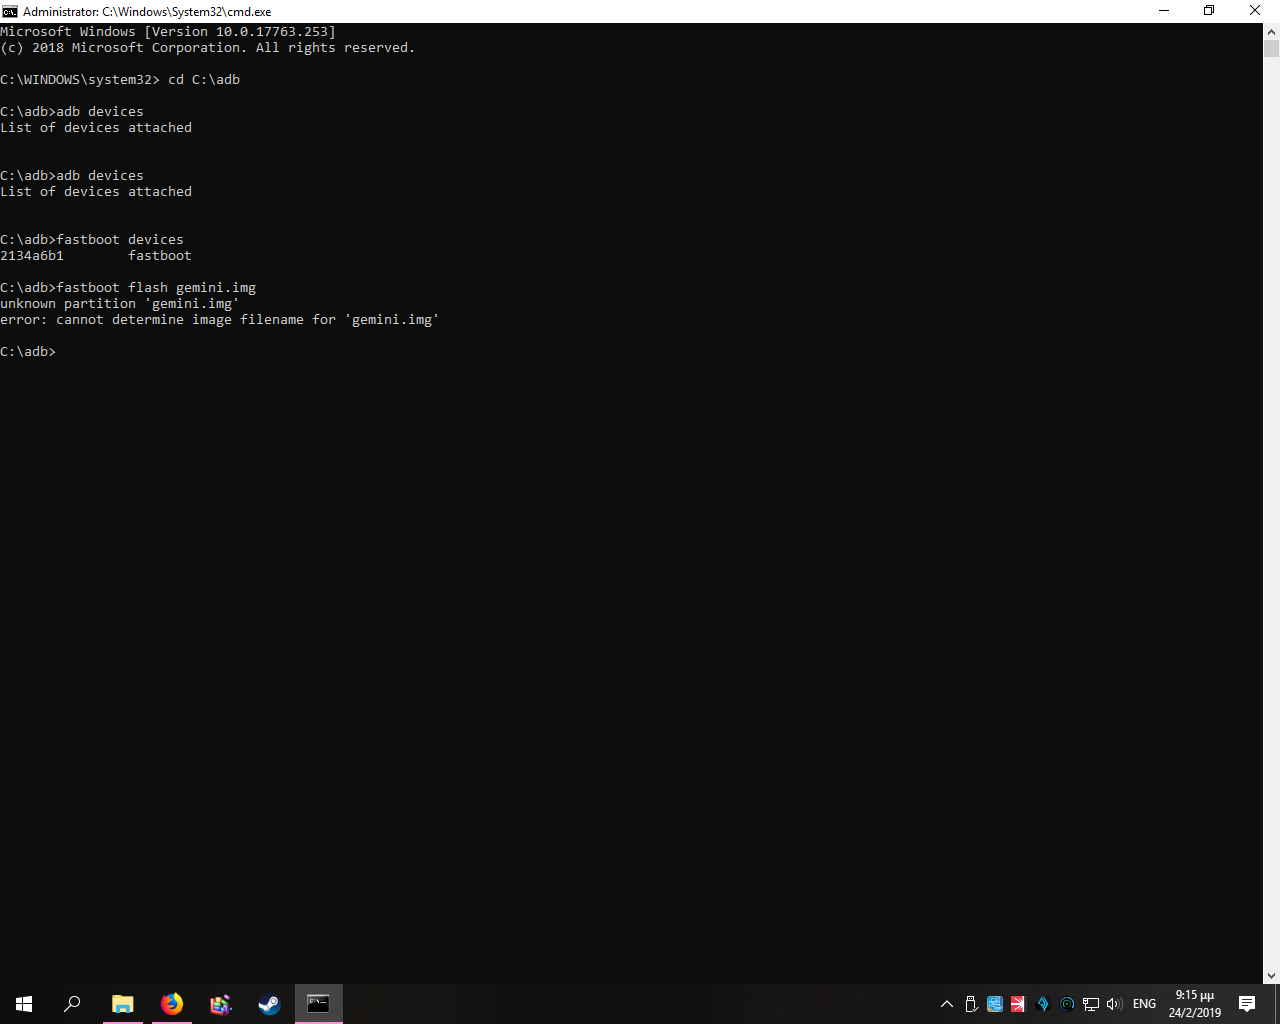
Task: Open Steam from the taskbar
Action: point(269,1004)
